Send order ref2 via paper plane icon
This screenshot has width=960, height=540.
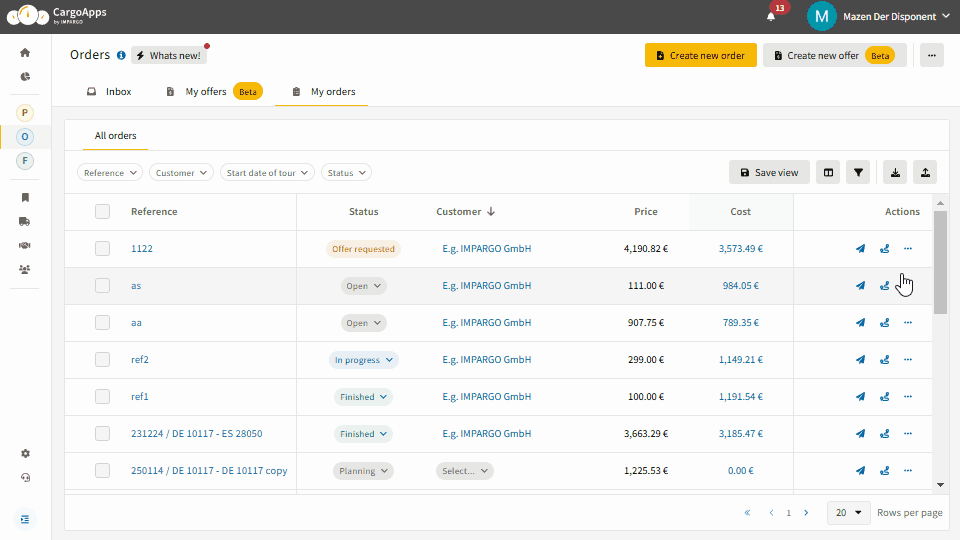tap(860, 359)
